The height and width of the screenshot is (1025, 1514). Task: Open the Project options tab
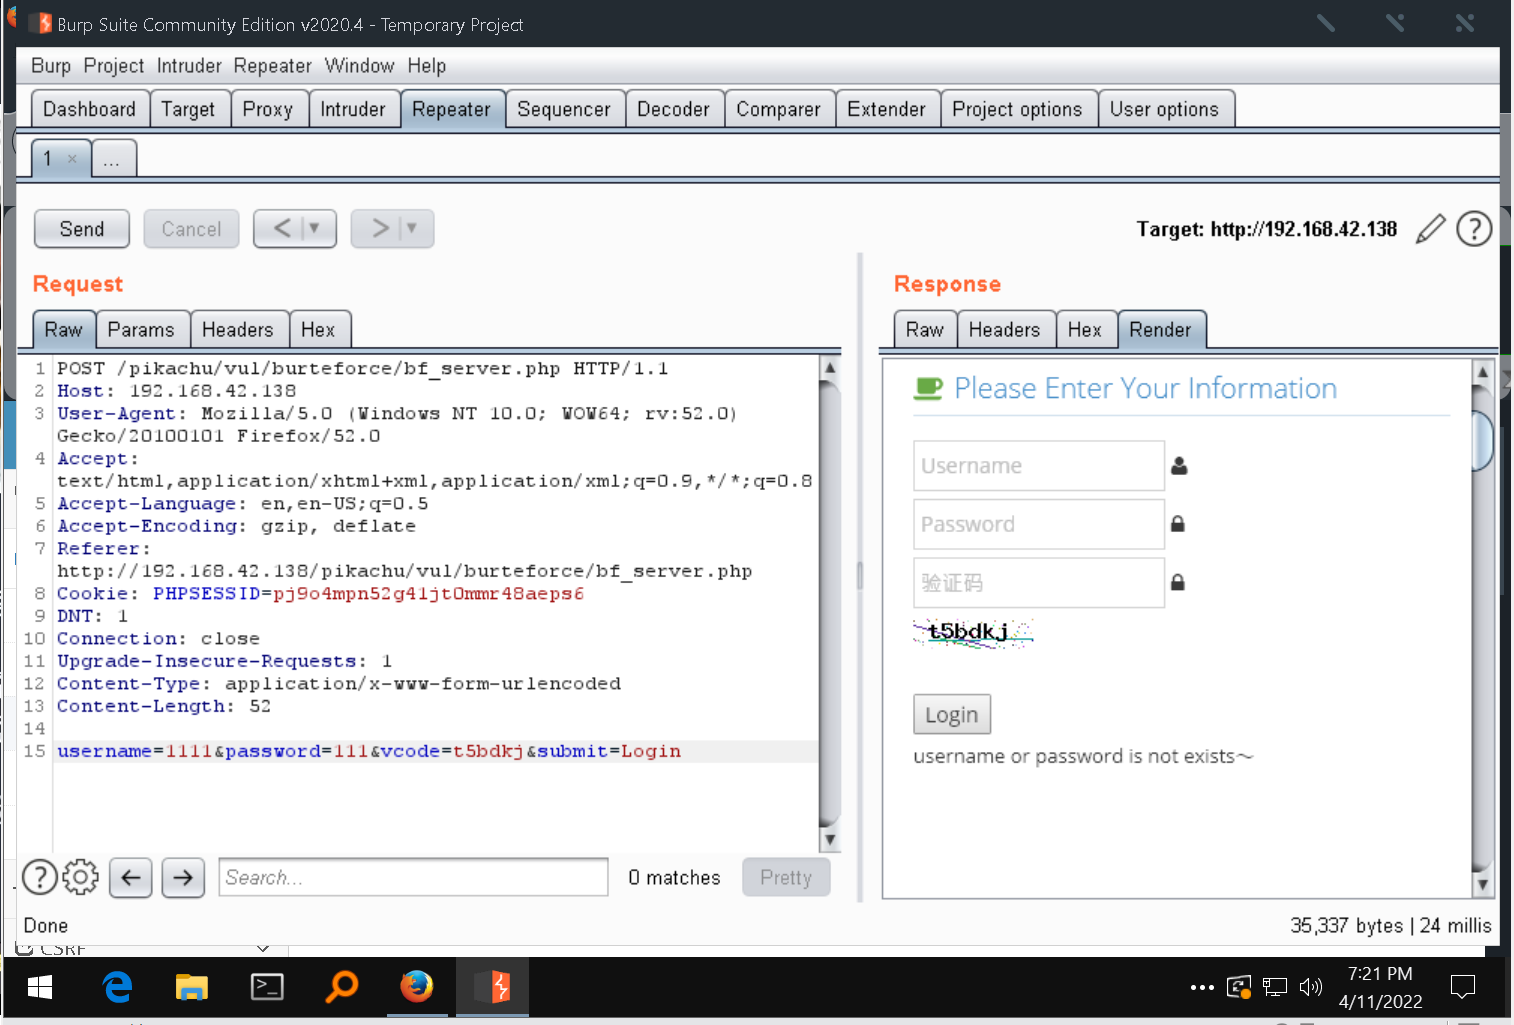pyautogui.click(x=1018, y=109)
